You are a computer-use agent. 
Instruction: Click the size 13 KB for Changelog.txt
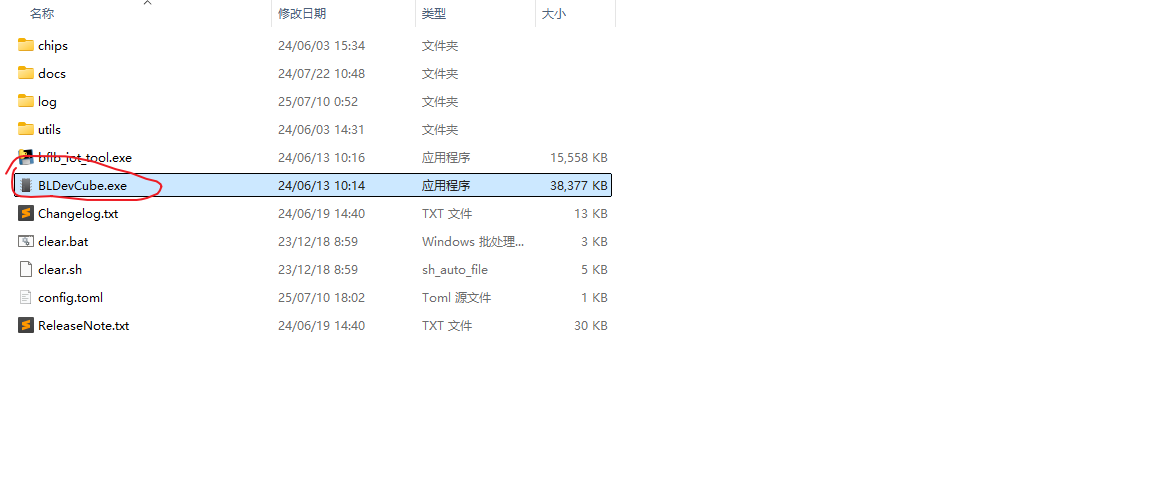click(591, 214)
